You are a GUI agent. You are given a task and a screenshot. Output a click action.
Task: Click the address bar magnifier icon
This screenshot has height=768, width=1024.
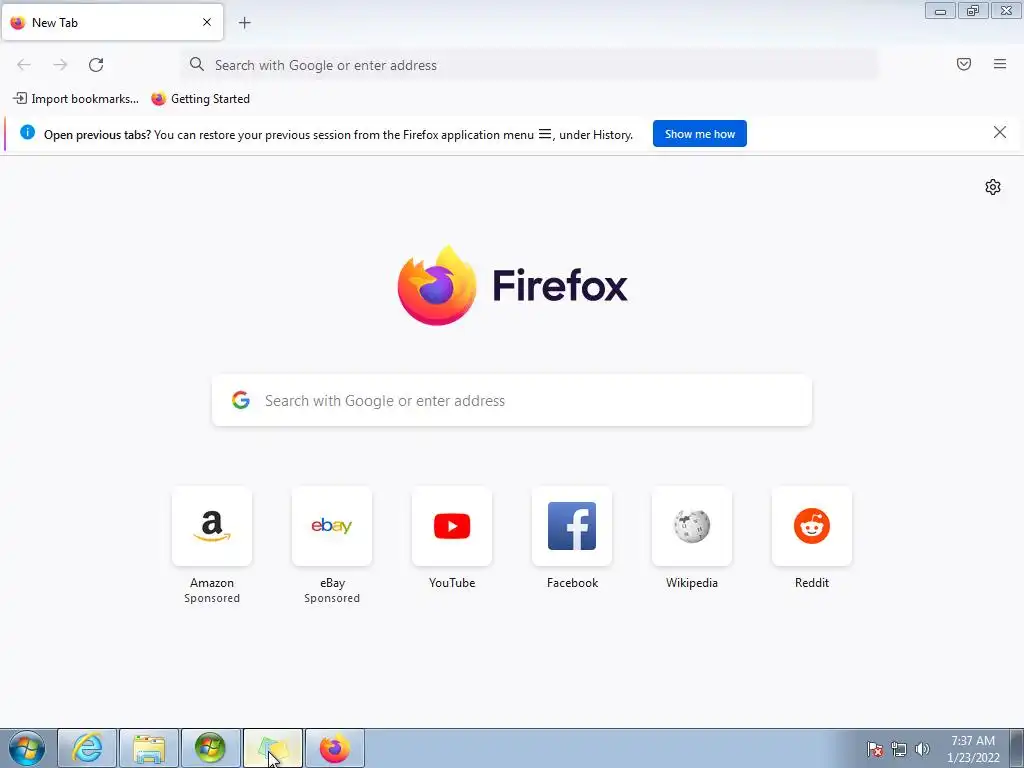pos(197,64)
